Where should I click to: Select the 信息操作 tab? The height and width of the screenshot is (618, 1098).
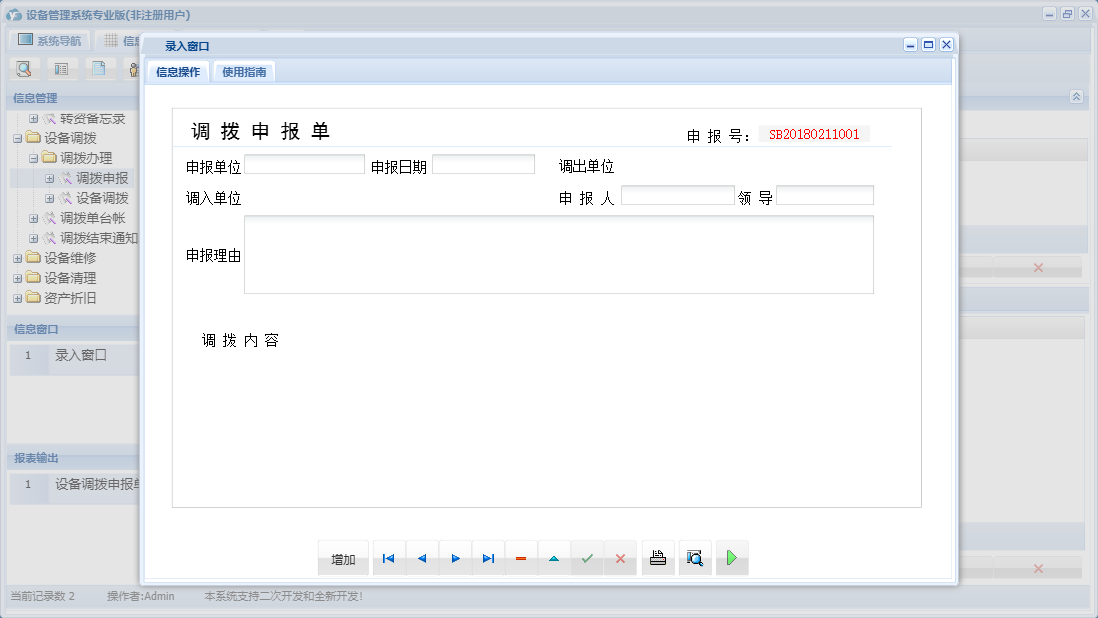click(178, 72)
